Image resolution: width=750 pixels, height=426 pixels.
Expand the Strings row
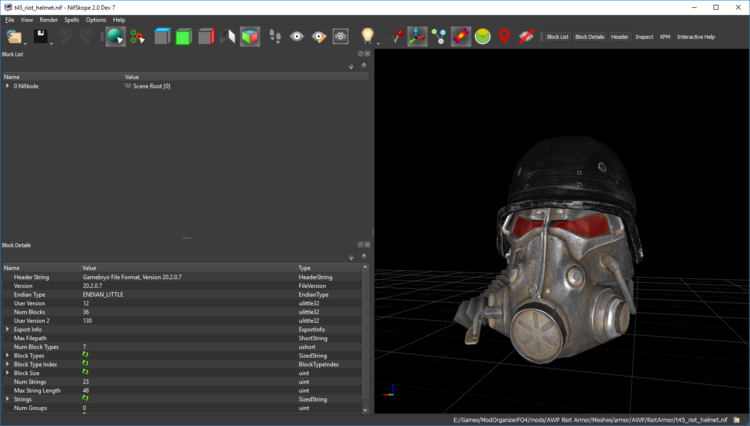[x=7, y=399]
